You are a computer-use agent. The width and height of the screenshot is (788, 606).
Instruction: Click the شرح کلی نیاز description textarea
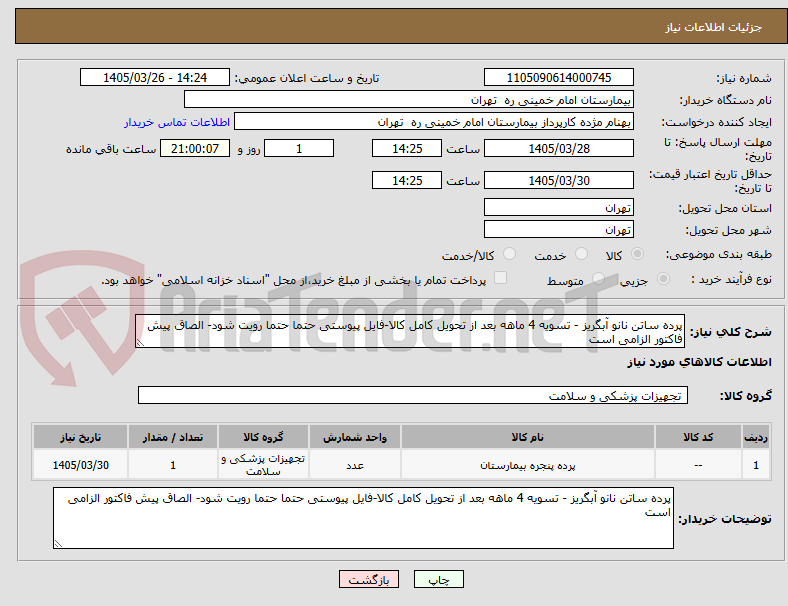point(410,331)
